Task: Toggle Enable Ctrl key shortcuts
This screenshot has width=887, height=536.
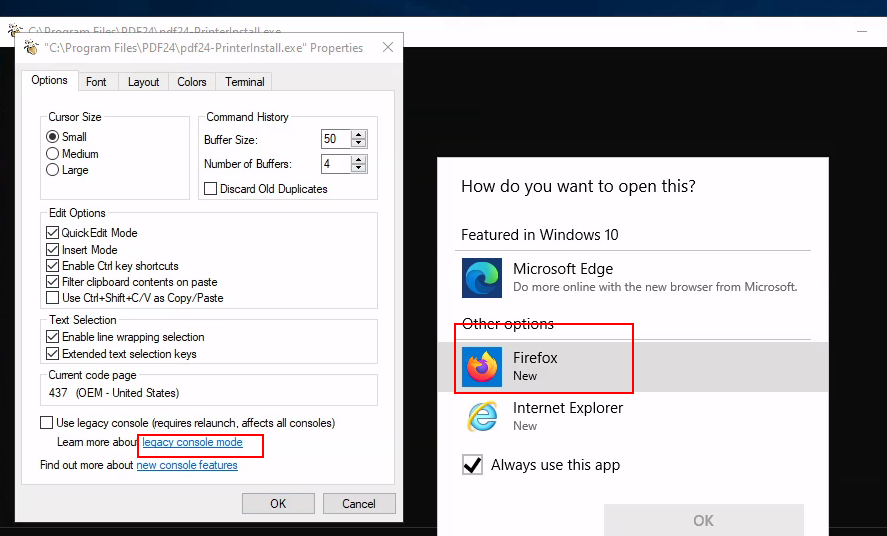Action: coord(53,266)
